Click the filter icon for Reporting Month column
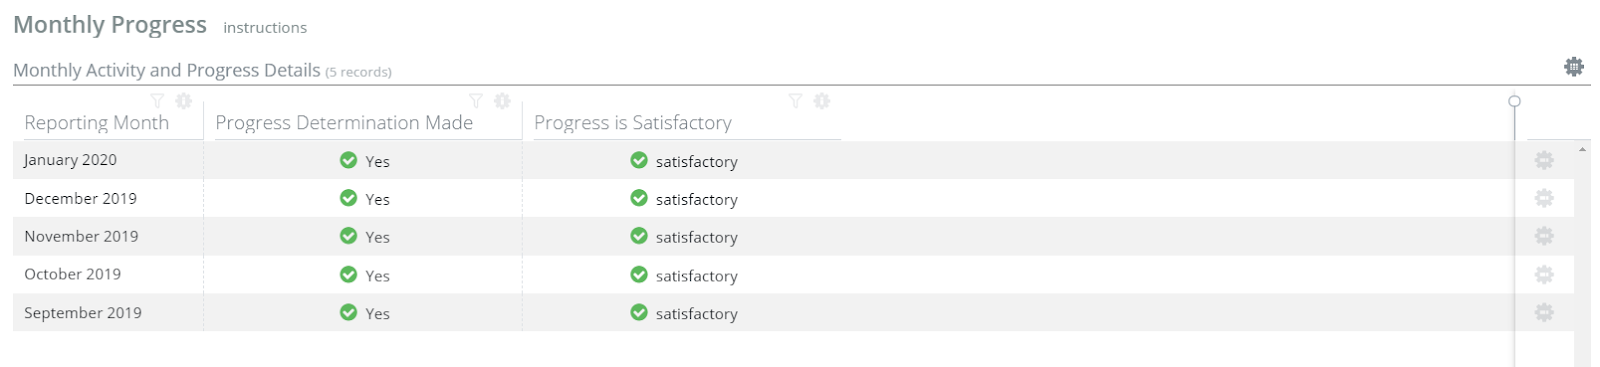The height and width of the screenshot is (367, 1600). tap(157, 101)
